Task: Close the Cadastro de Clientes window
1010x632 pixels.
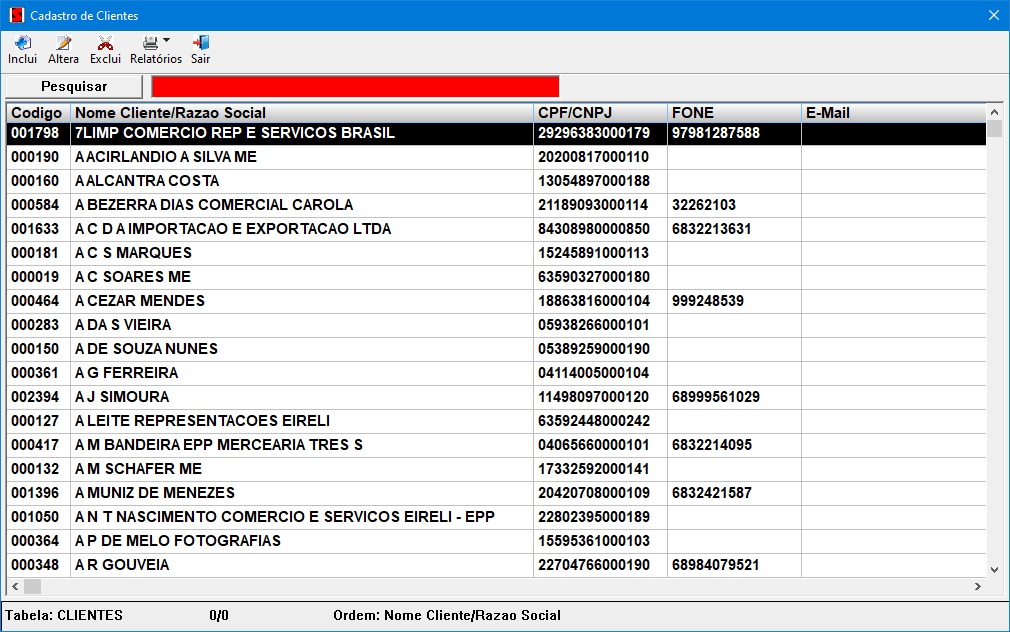Action: (x=994, y=15)
